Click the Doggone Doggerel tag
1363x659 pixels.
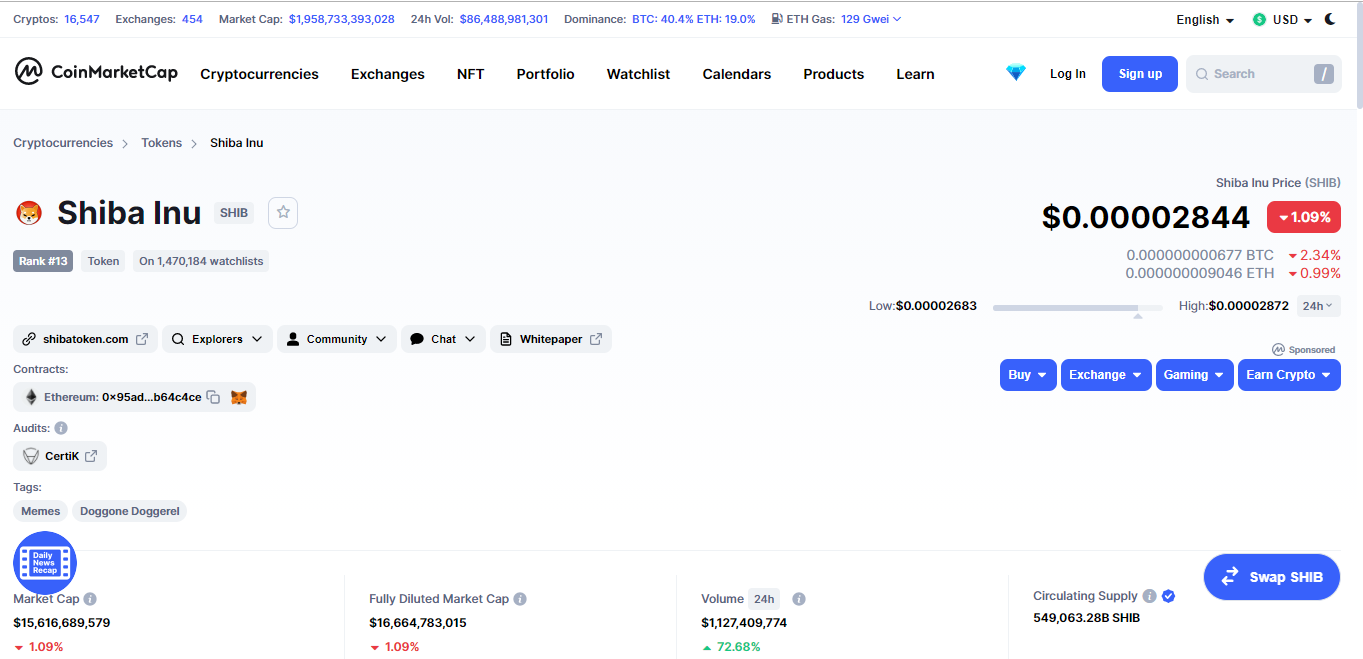coord(130,511)
